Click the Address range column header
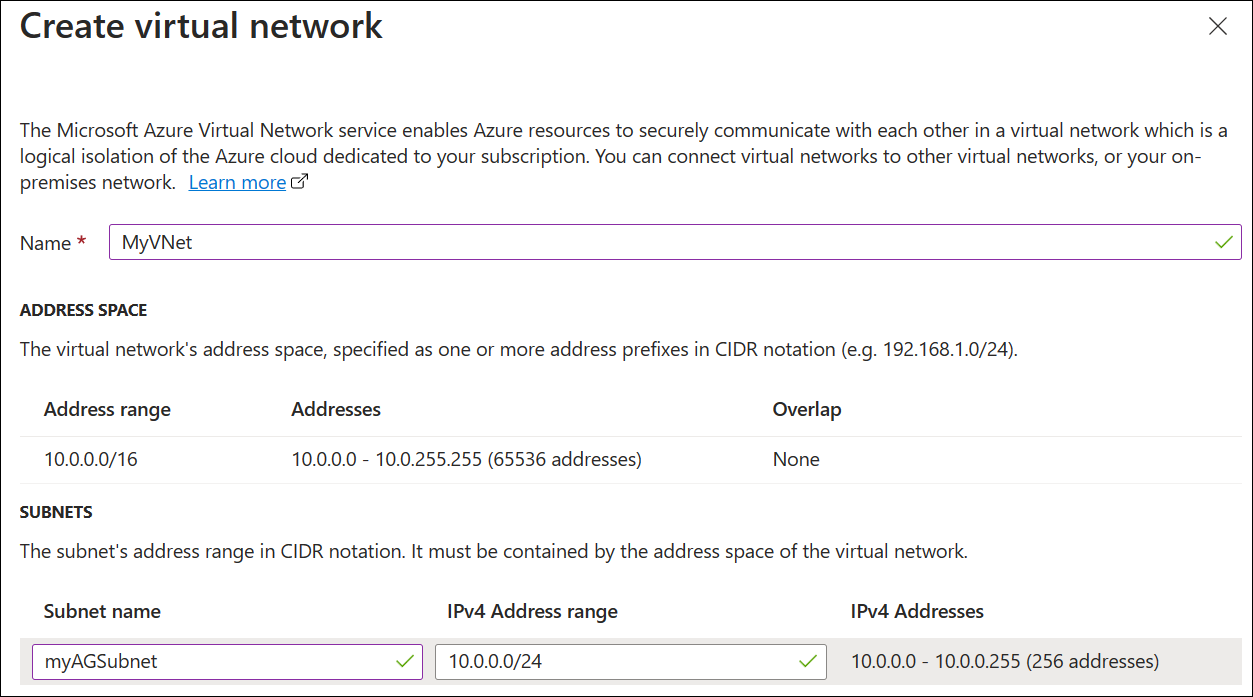 tap(107, 409)
